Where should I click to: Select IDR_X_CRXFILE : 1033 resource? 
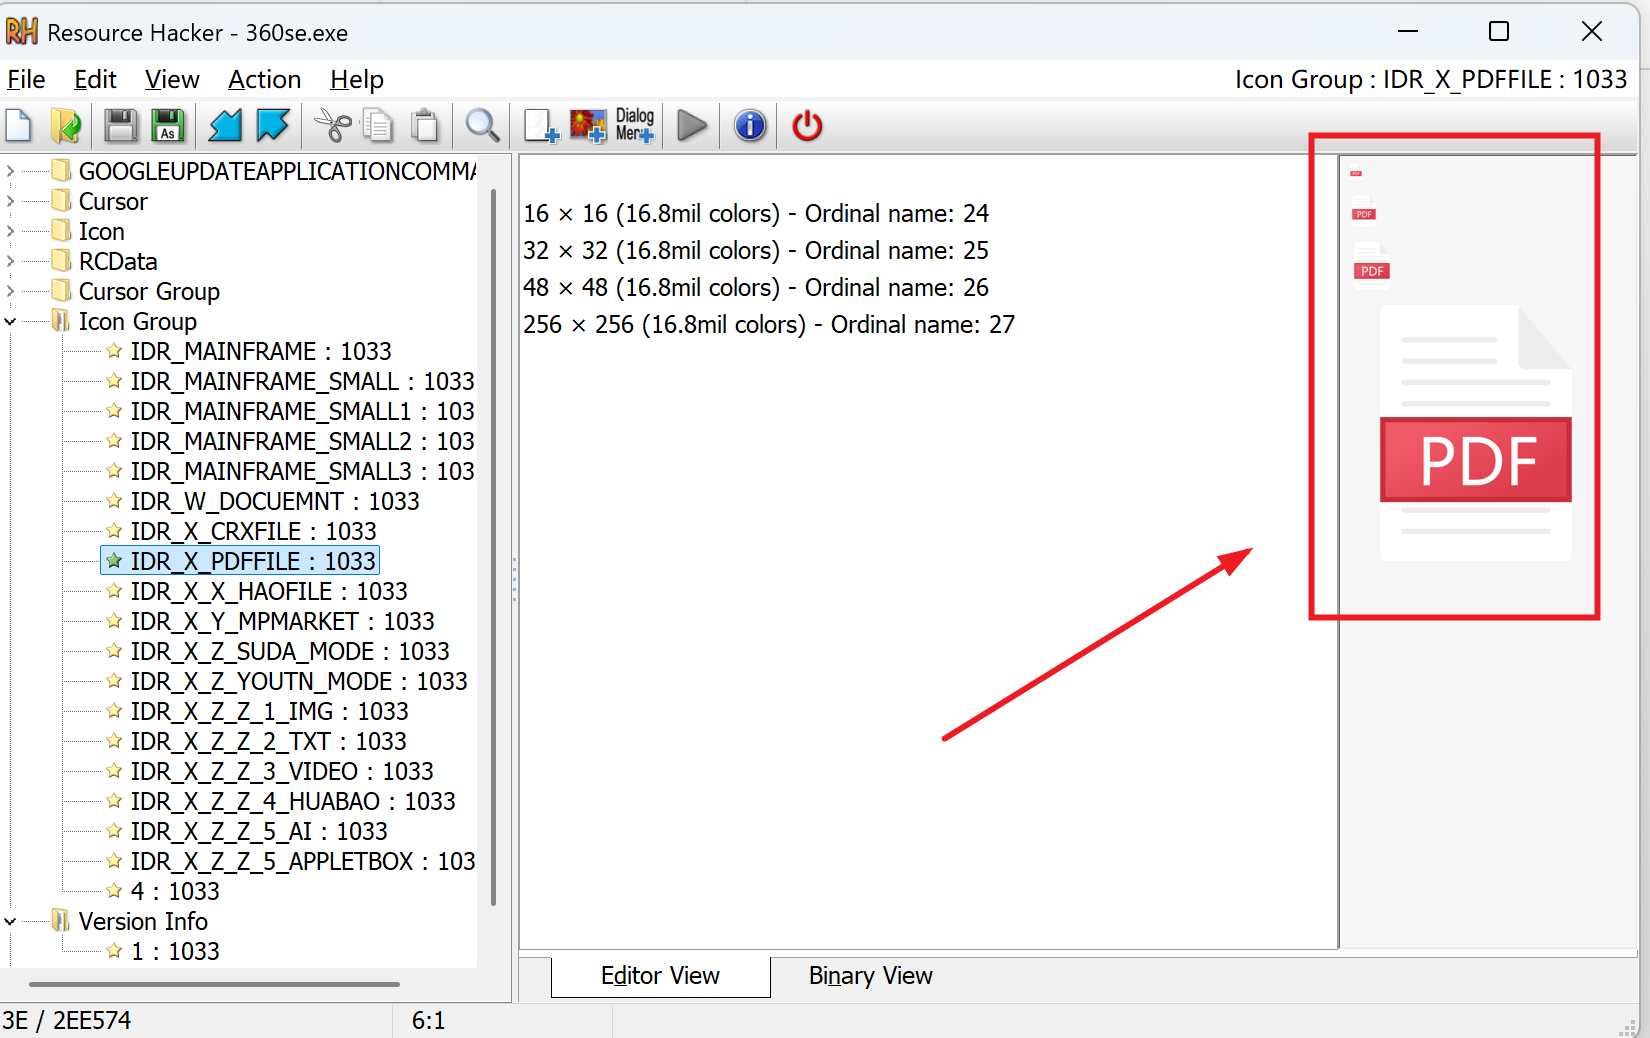click(253, 531)
